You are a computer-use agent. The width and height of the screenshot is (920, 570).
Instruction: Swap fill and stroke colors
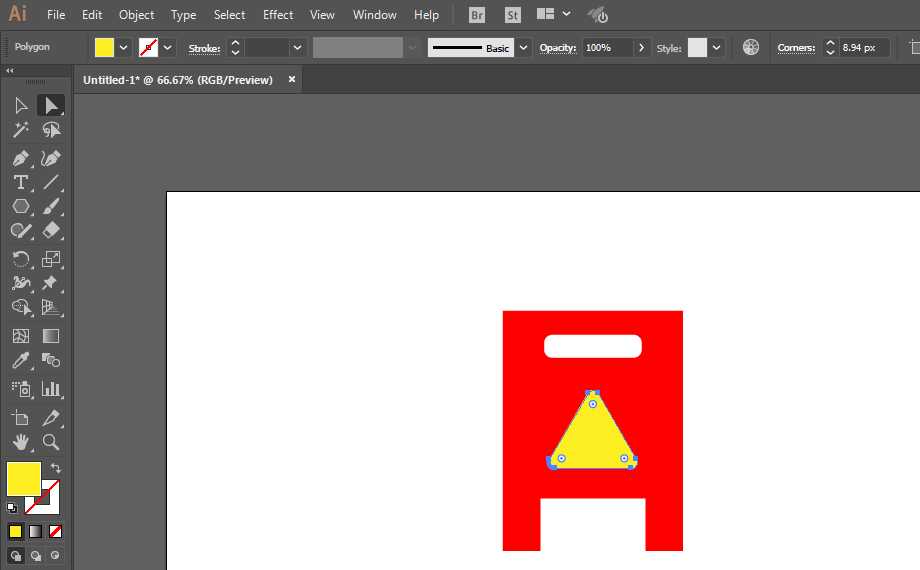(x=56, y=468)
